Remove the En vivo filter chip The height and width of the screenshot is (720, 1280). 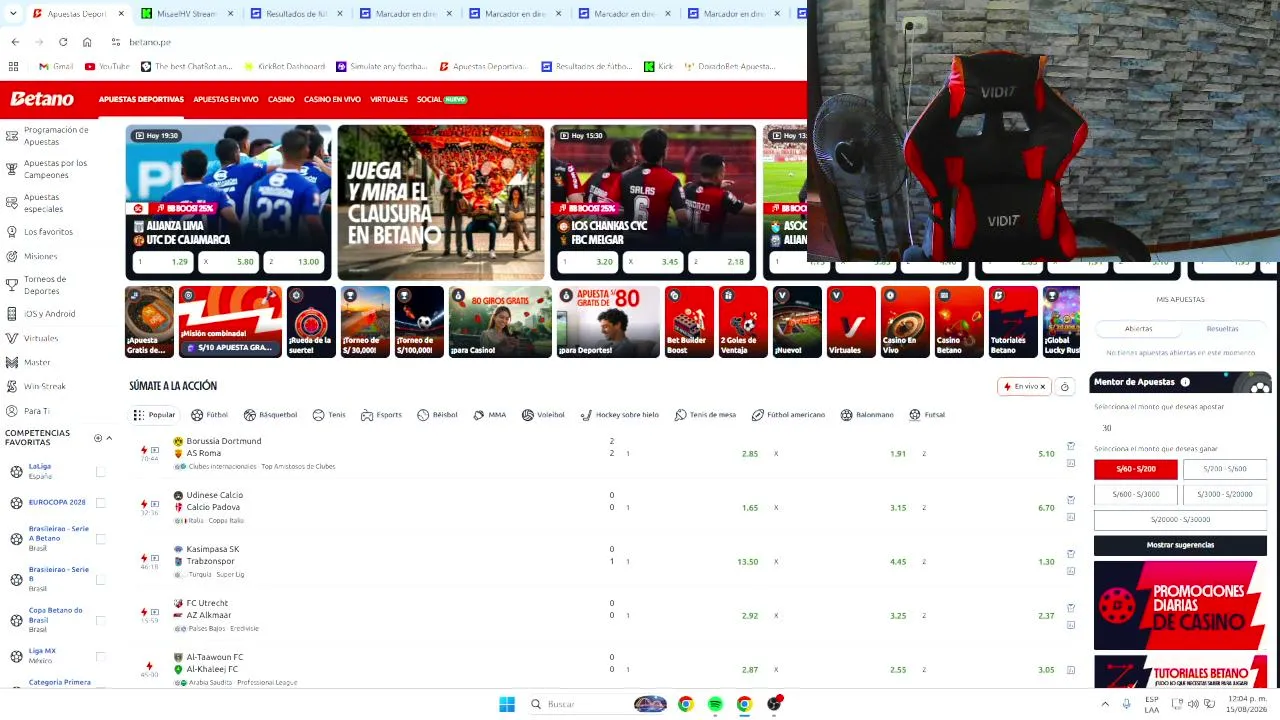tap(1042, 387)
